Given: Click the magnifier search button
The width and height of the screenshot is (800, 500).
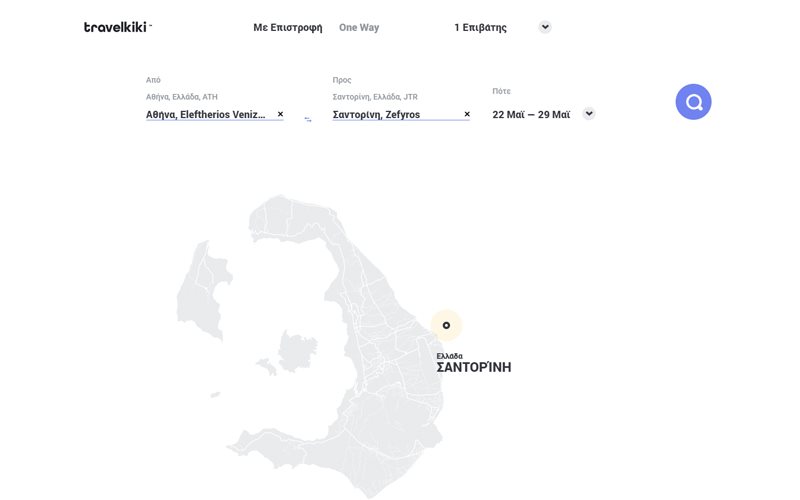Looking at the screenshot, I should tap(693, 102).
